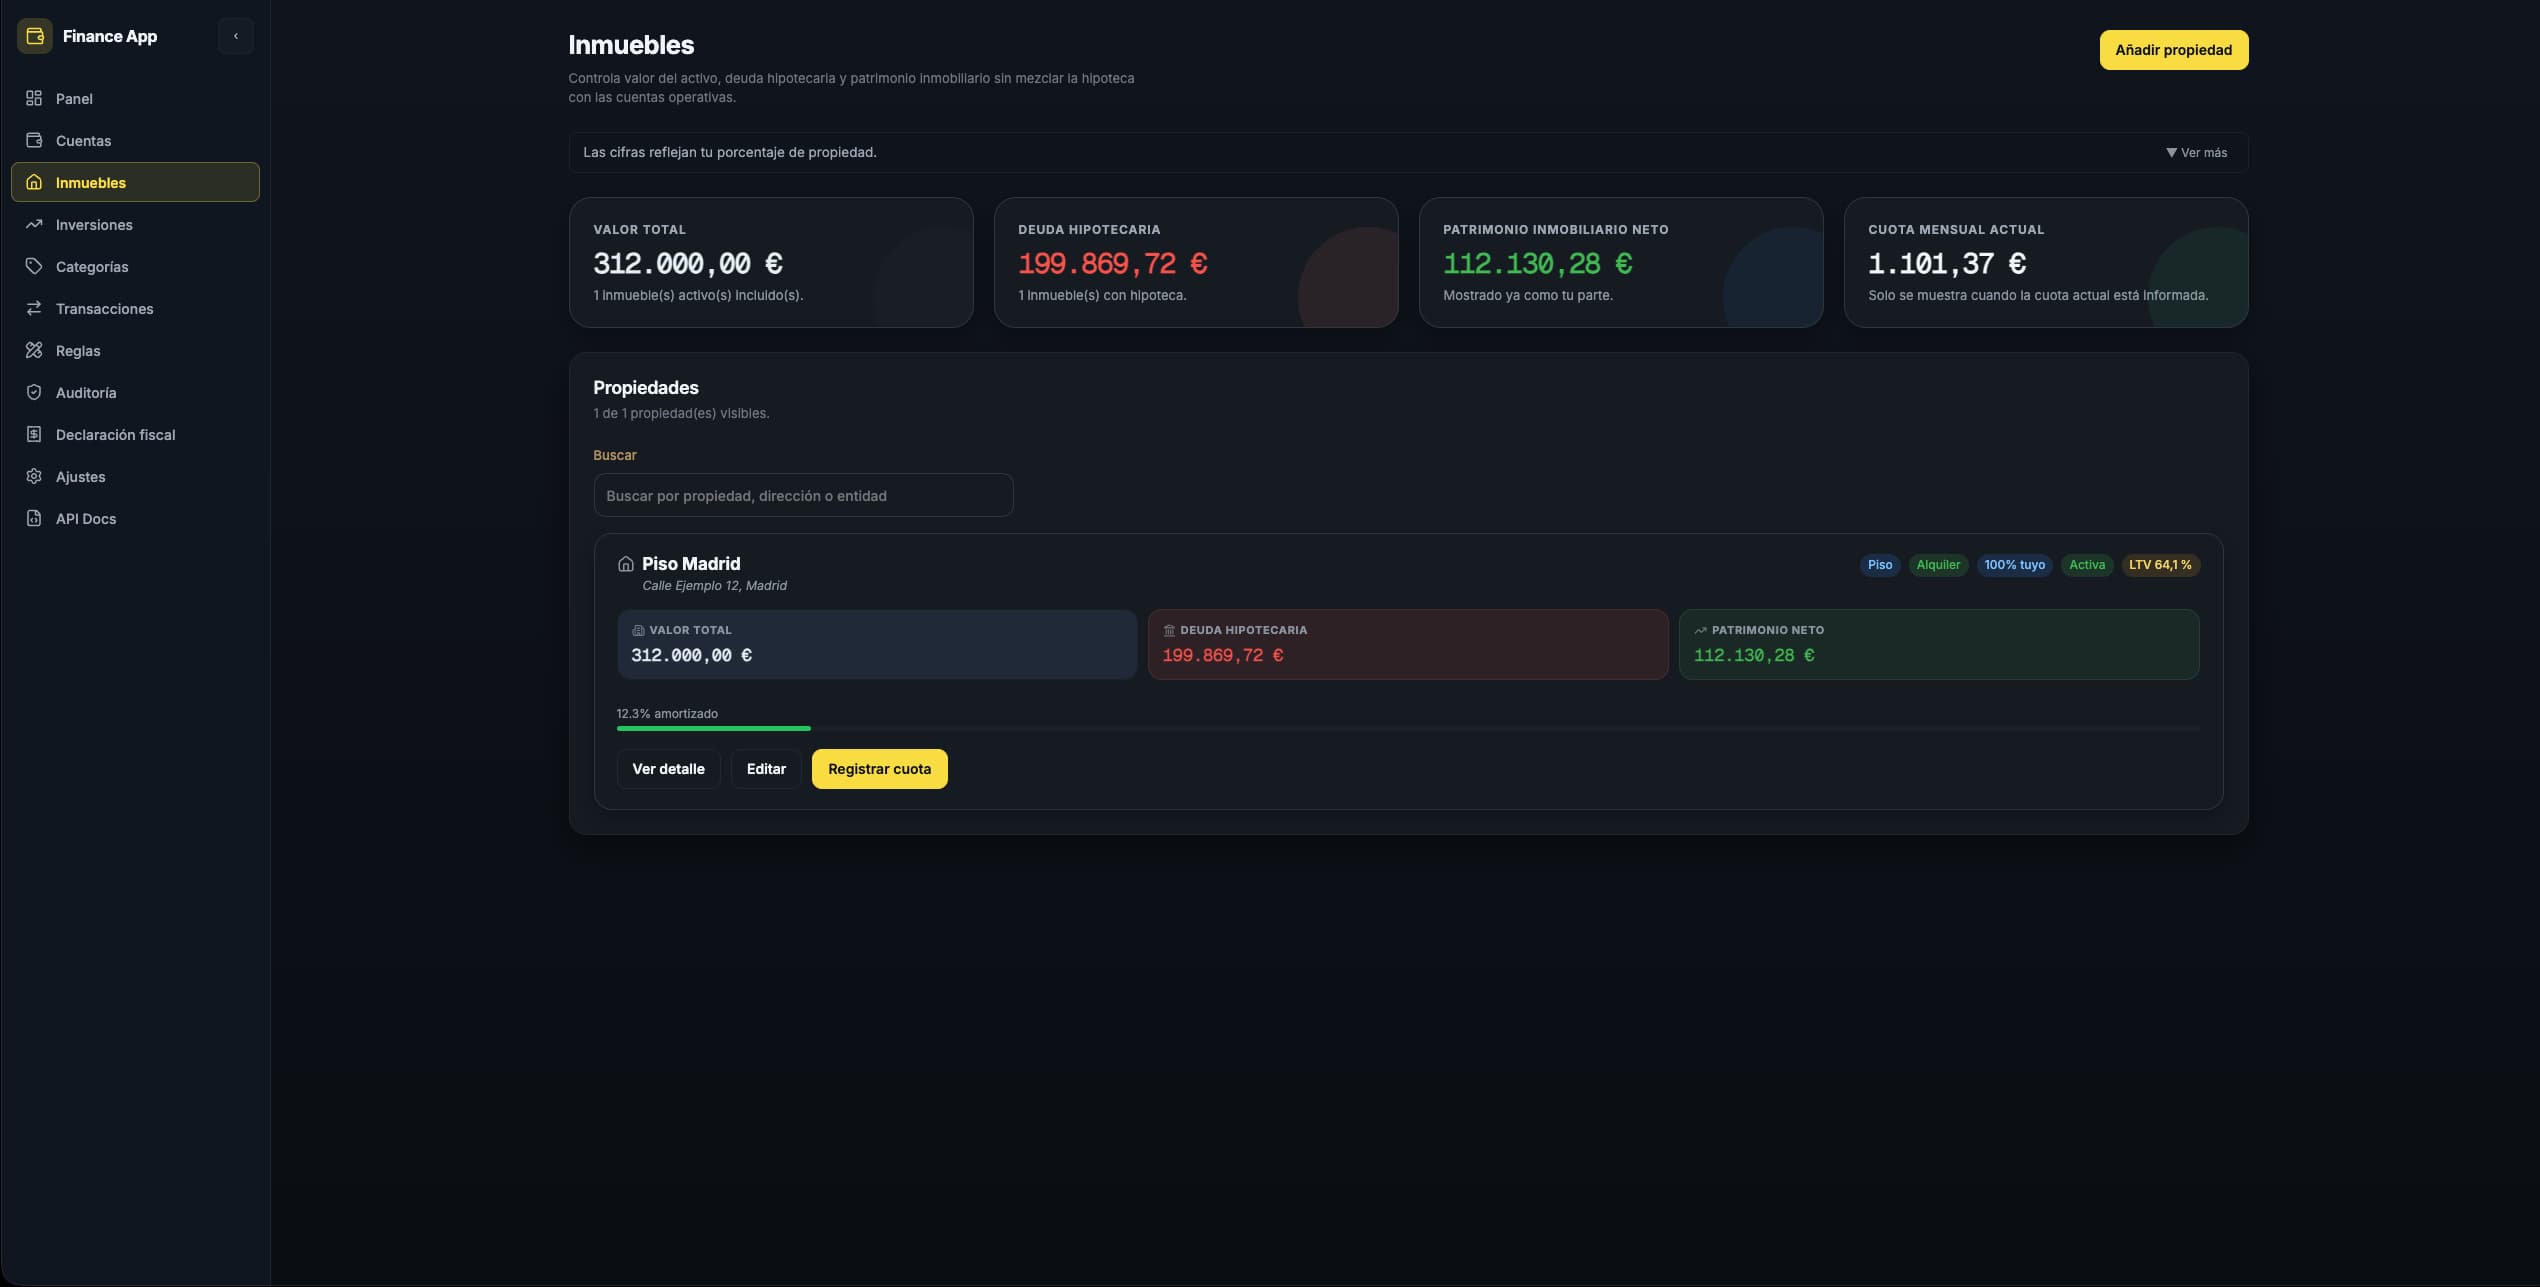The height and width of the screenshot is (1287, 2540).
Task: Click the Declaración fiscal document icon
Action: pyautogui.click(x=34, y=434)
